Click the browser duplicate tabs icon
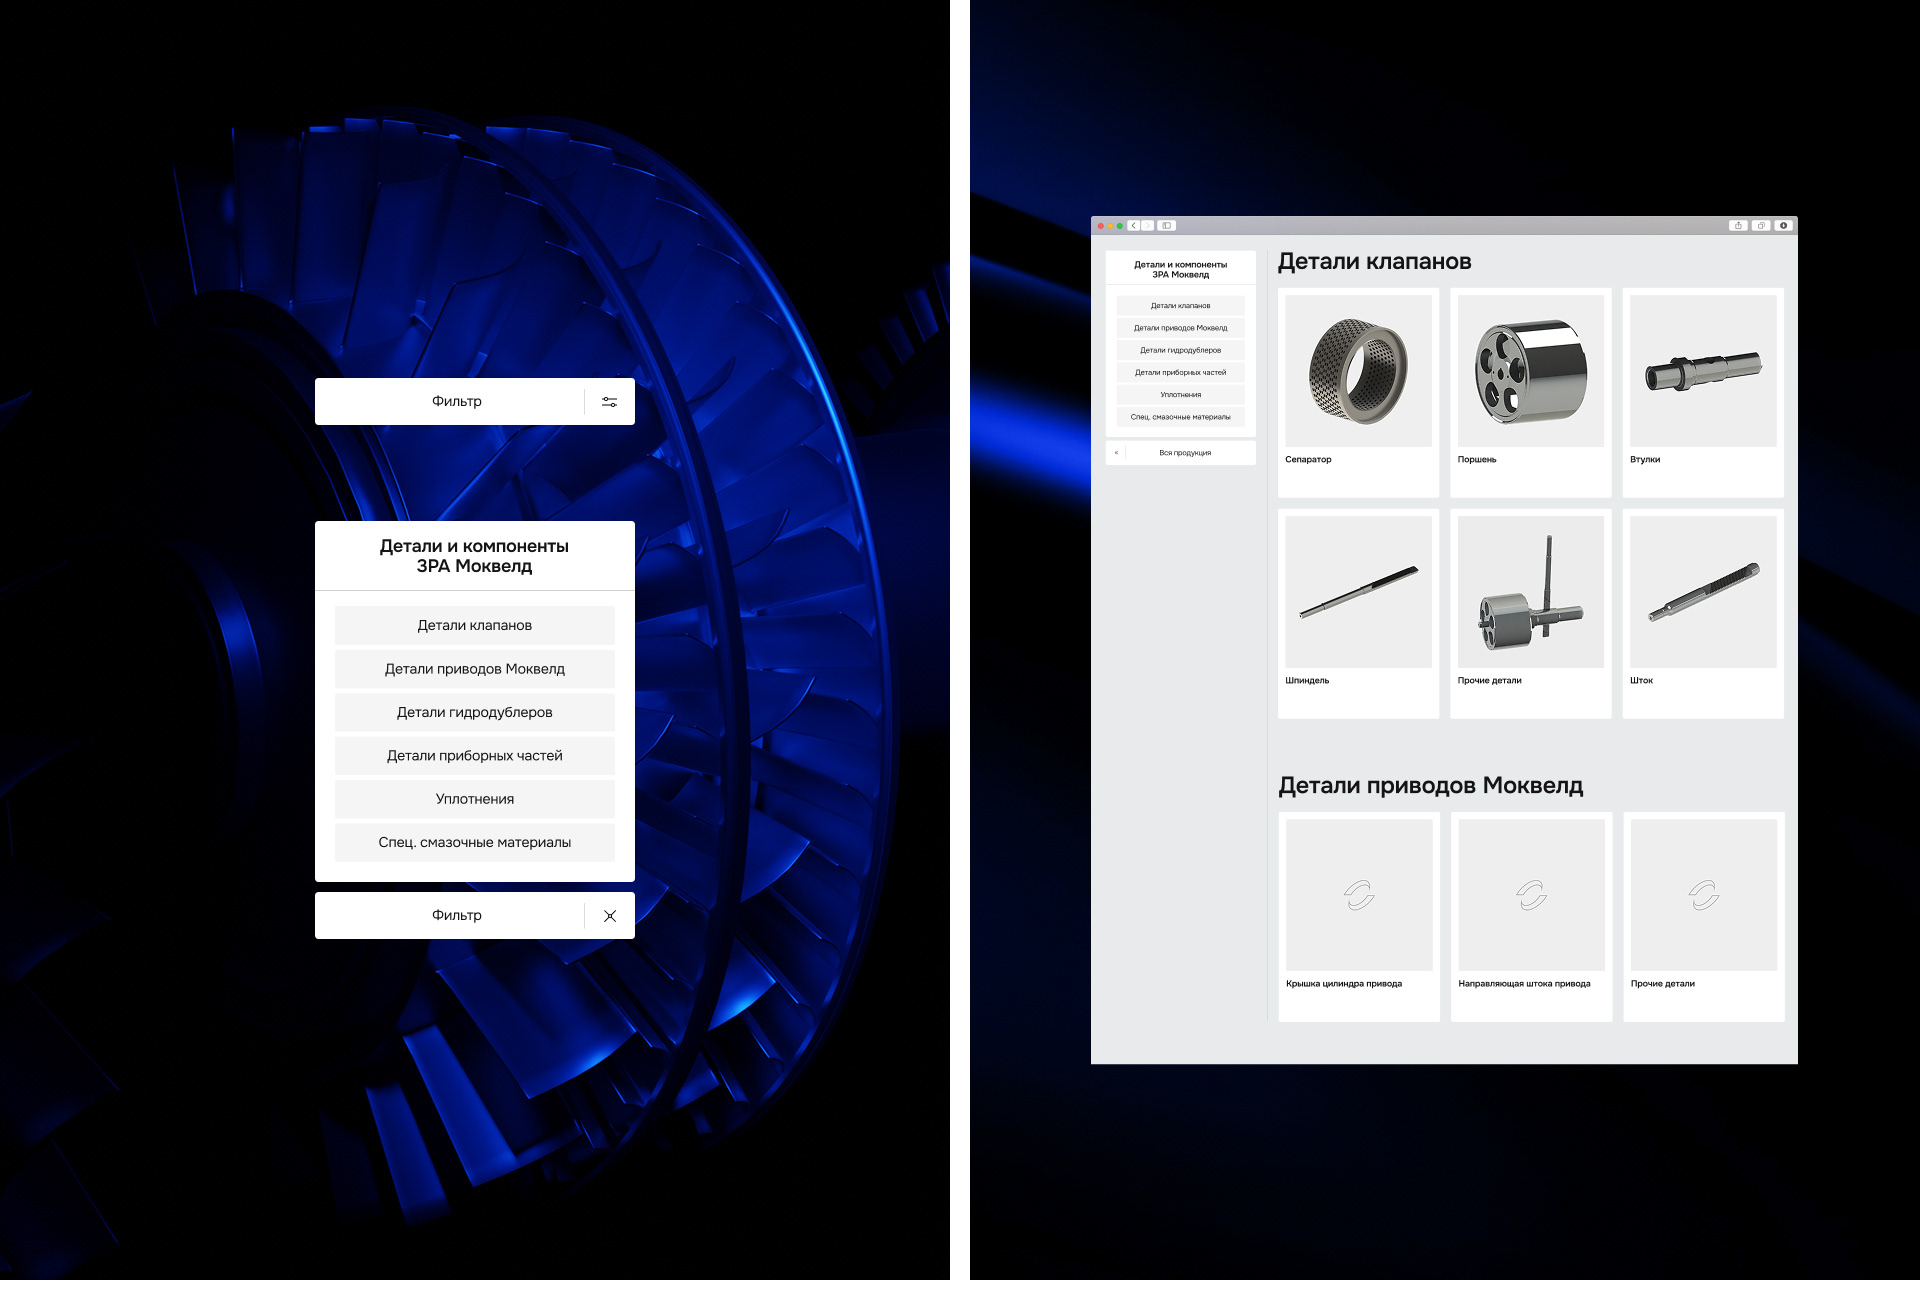Viewport: 1920px width, 1300px height. (x=1761, y=226)
